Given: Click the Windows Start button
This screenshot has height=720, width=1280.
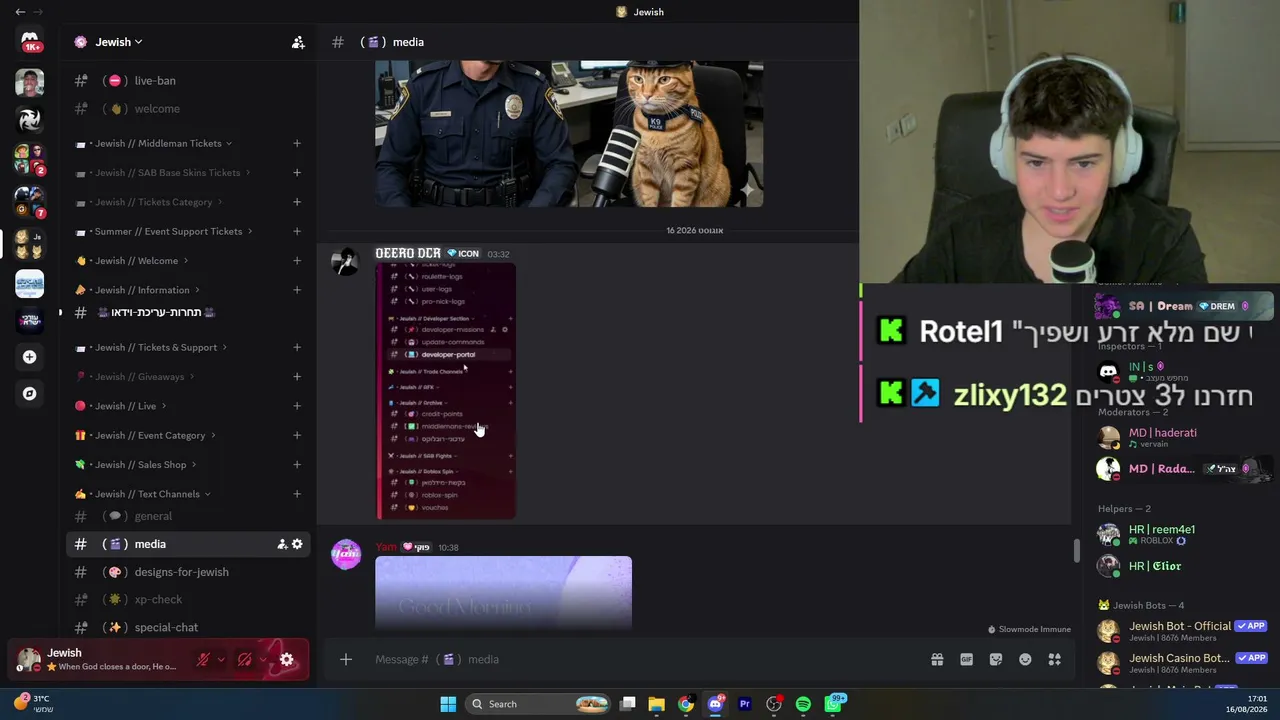Looking at the screenshot, I should click(448, 704).
